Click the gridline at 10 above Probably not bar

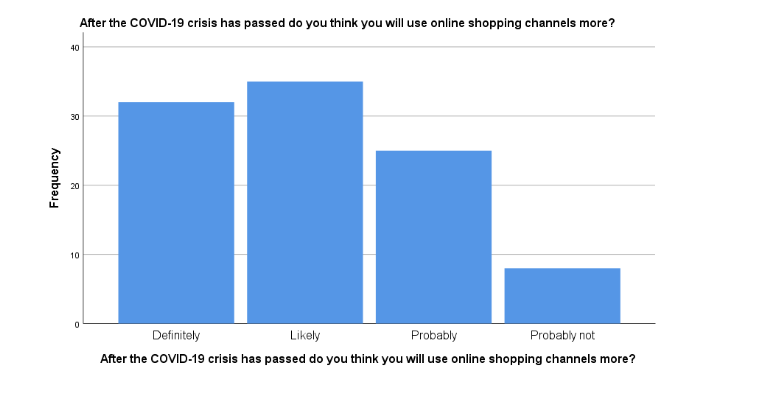pyautogui.click(x=562, y=254)
